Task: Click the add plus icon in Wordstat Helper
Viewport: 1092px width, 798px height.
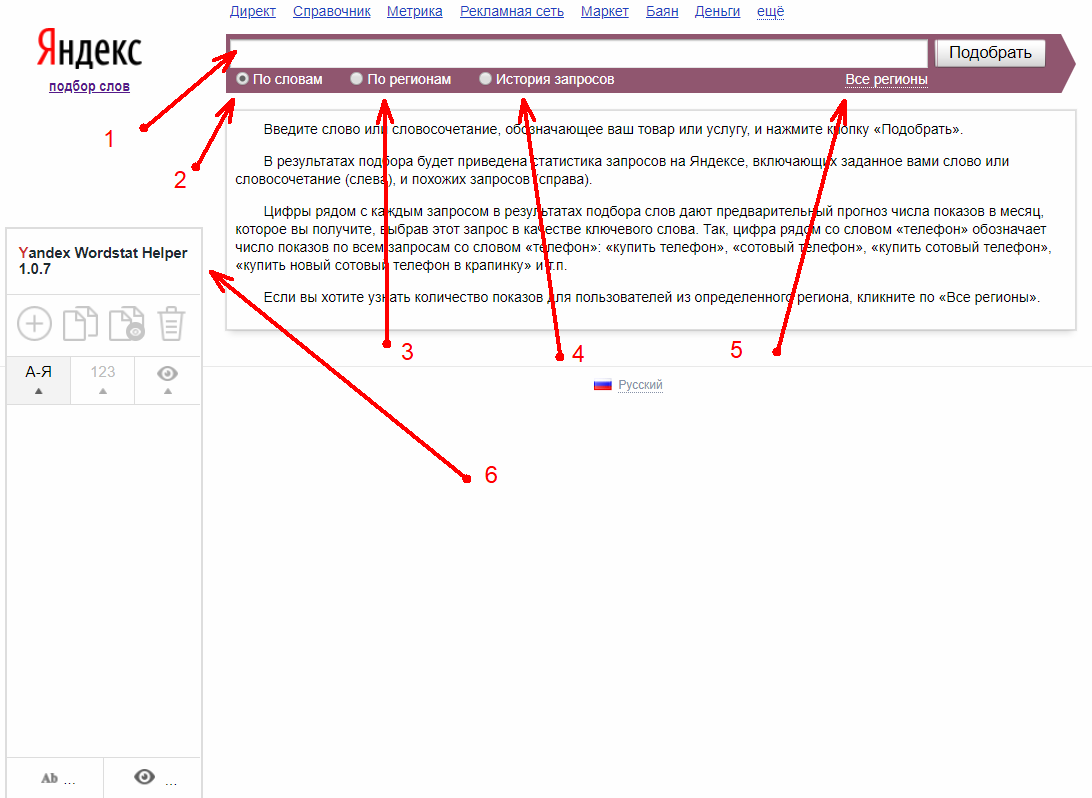Action: pos(34,324)
